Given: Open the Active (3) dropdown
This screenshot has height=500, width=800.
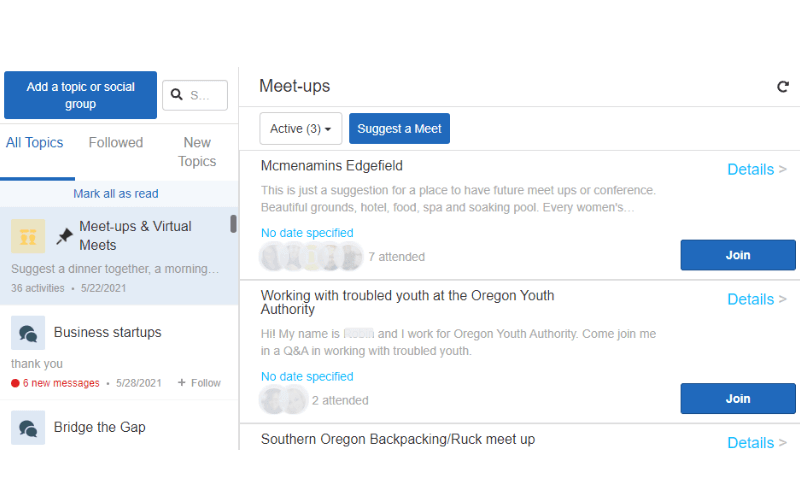Looking at the screenshot, I should tap(301, 129).
